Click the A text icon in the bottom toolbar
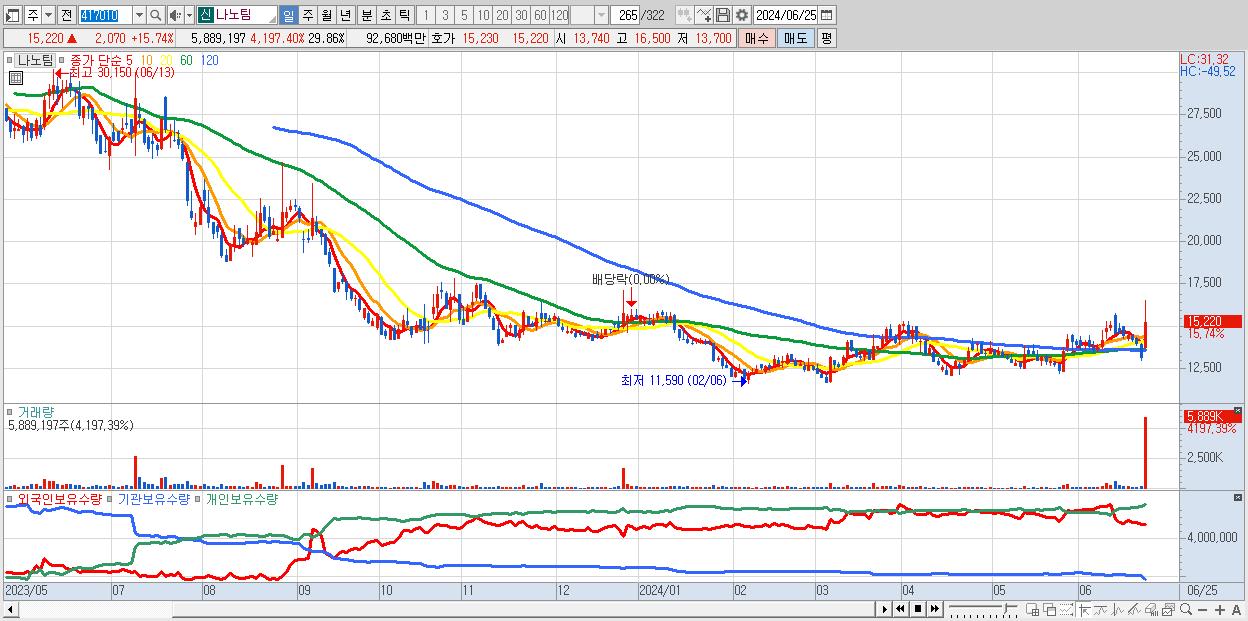The height and width of the screenshot is (621, 1248). 1236,609
